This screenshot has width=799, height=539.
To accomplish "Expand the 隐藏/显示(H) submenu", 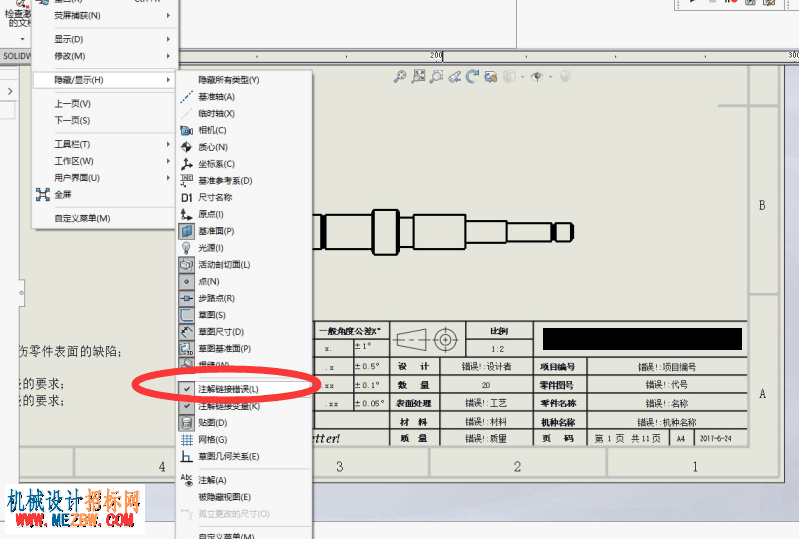I will pyautogui.click(x=104, y=80).
